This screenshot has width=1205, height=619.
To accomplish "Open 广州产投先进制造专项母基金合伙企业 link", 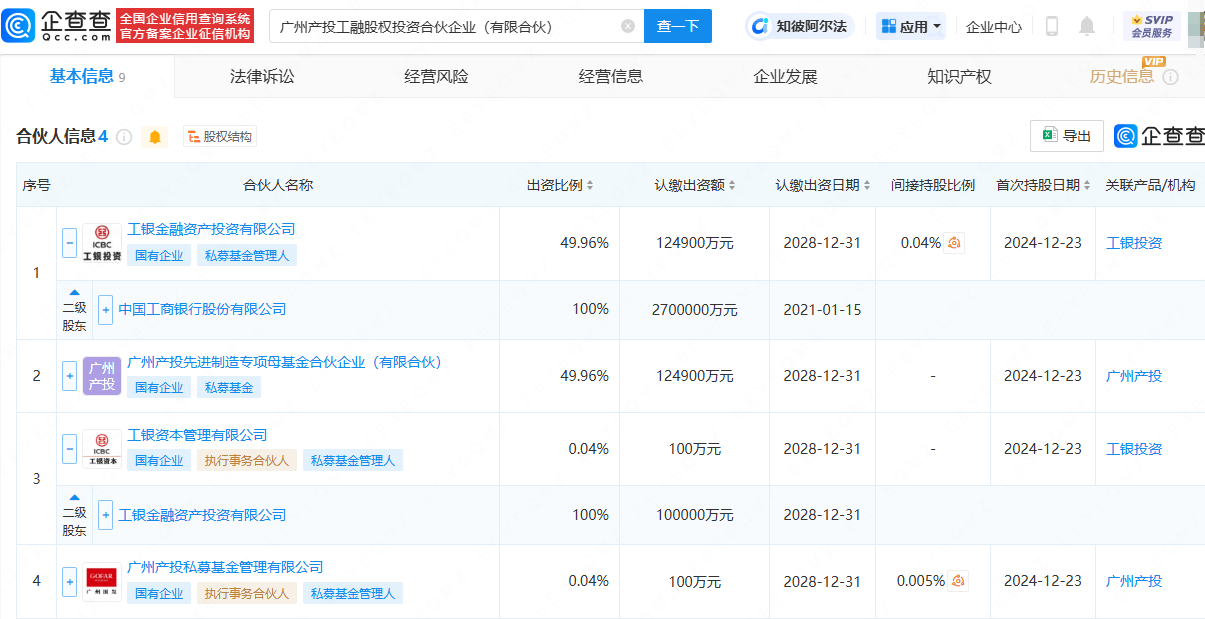I will [284, 362].
